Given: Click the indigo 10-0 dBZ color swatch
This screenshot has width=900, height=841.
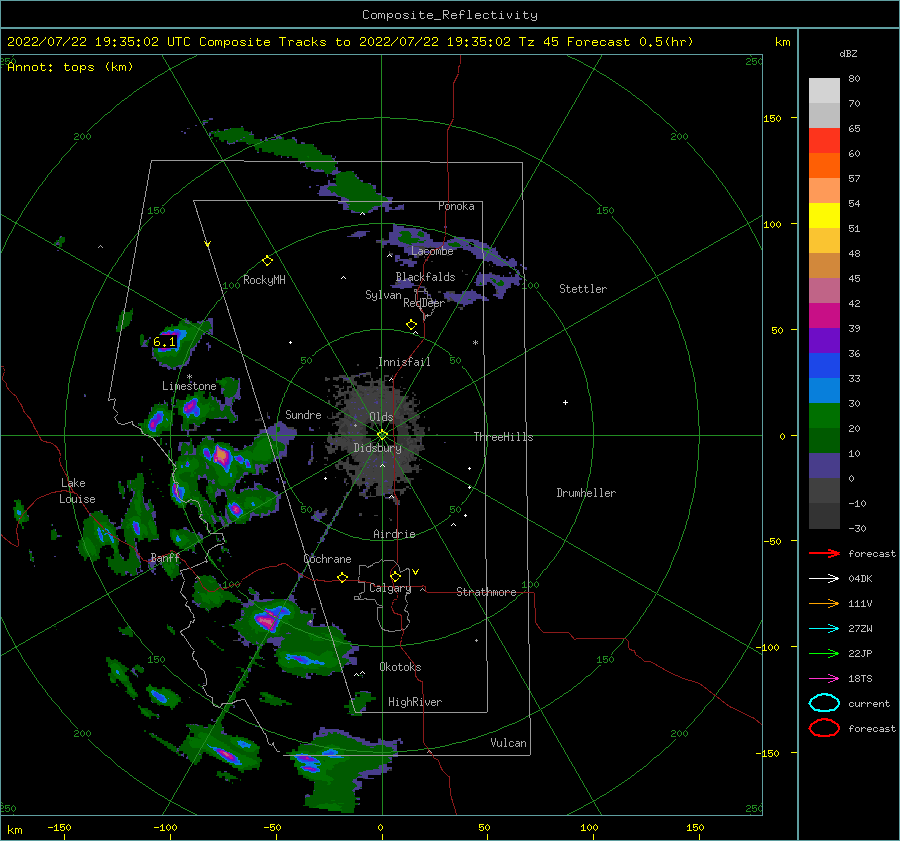Looking at the screenshot, I should pyautogui.click(x=824, y=466).
